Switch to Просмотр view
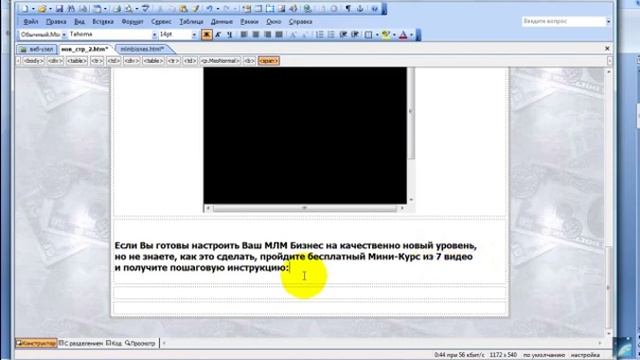Image resolution: width=640 pixels, height=360 pixels. click(x=140, y=343)
